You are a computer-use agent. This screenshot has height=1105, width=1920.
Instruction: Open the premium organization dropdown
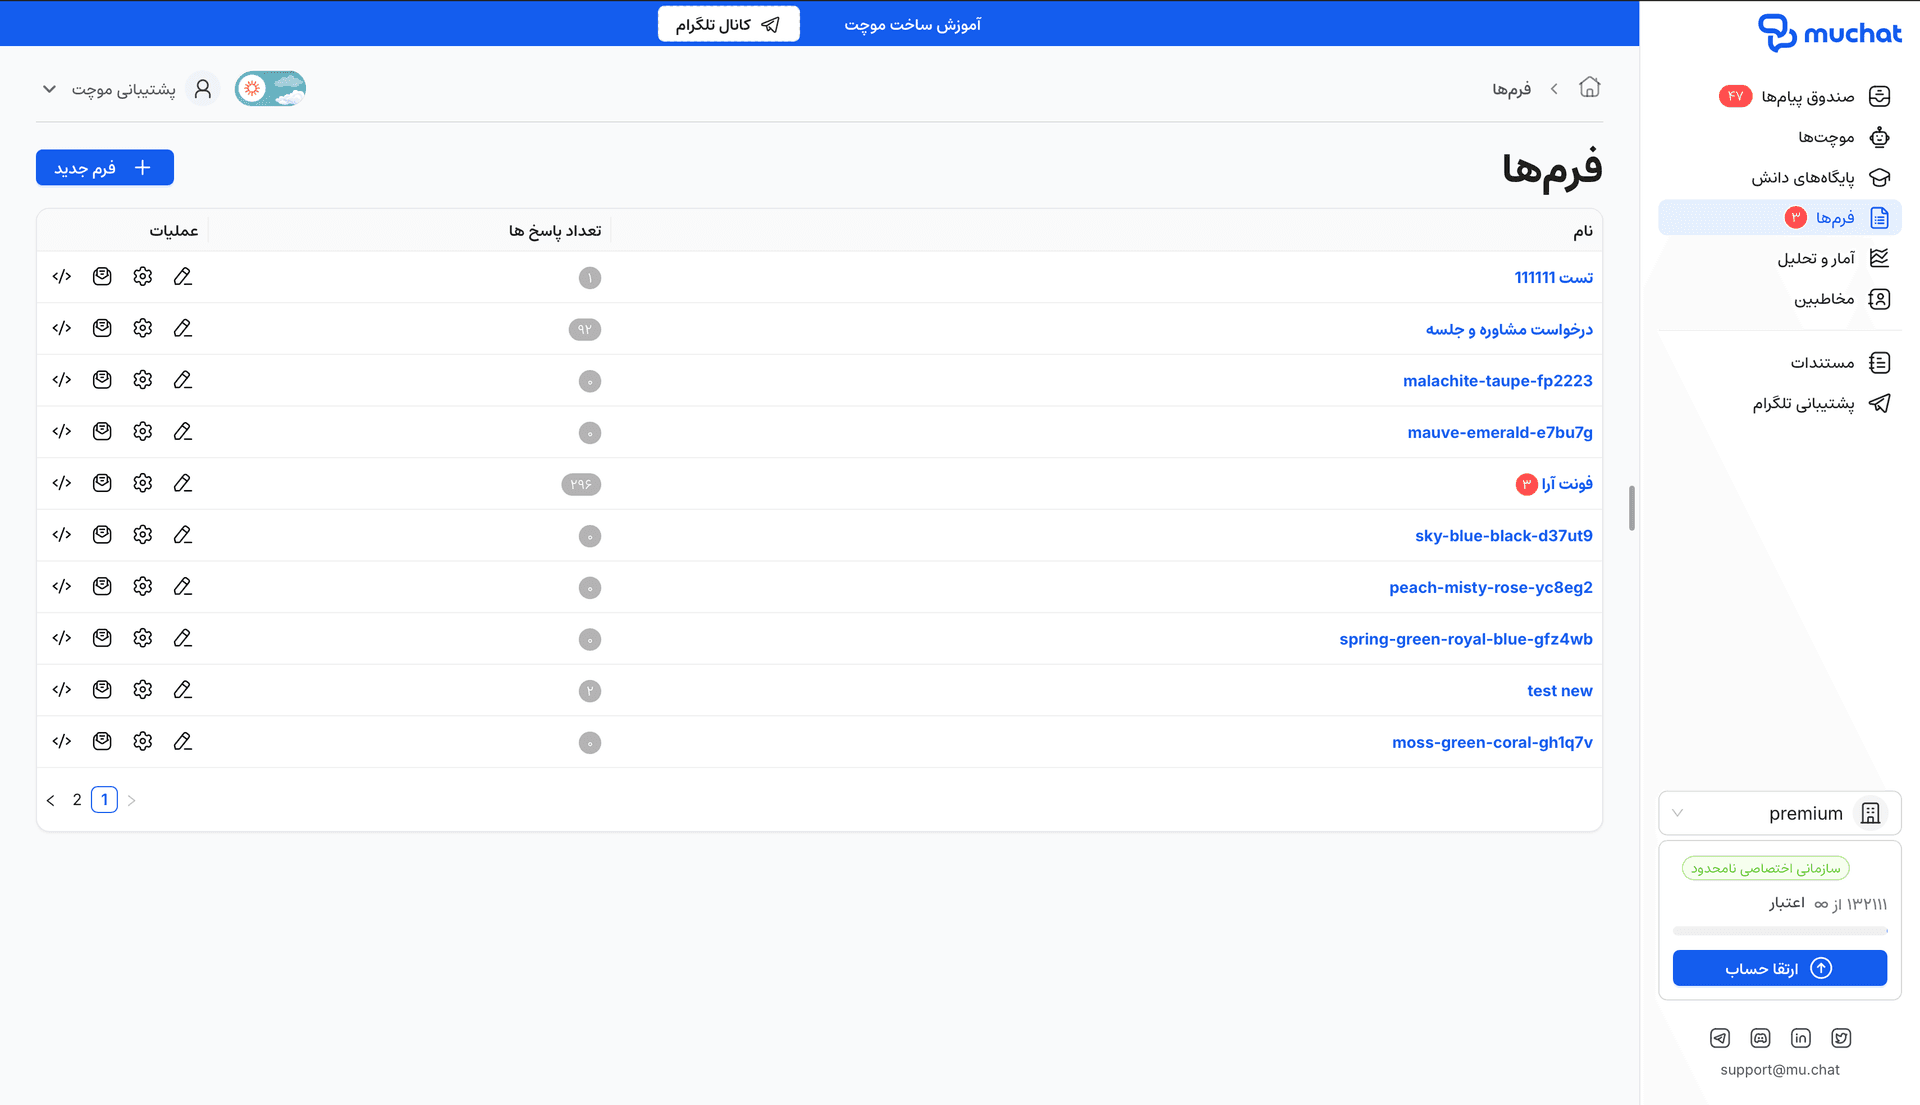pos(1779,813)
